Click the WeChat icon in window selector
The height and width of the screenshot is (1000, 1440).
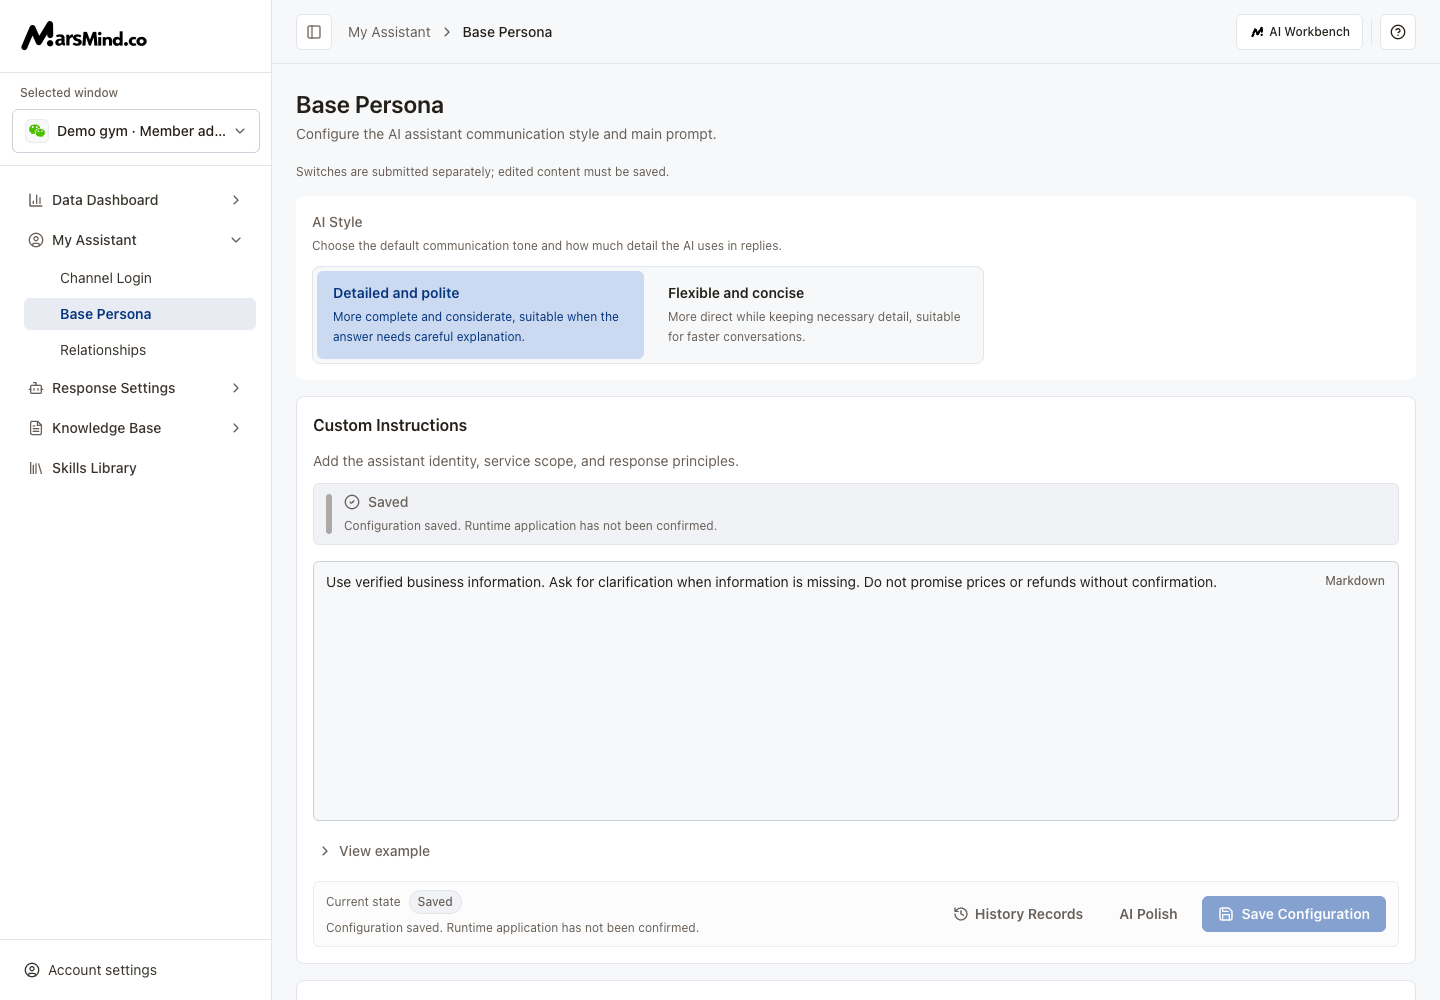(37, 131)
